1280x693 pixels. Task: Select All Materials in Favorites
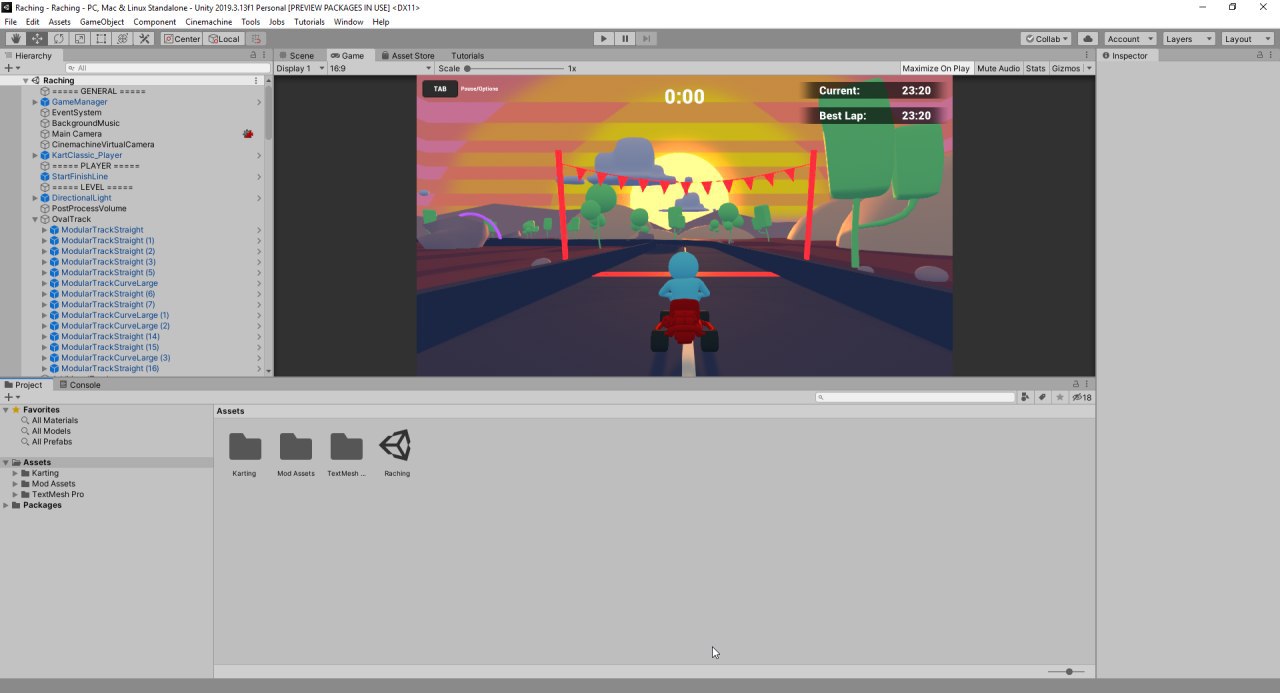point(54,420)
